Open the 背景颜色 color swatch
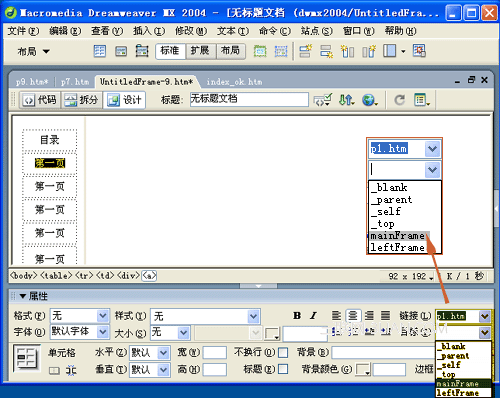Screen dimensions: 500x398 click(363, 369)
